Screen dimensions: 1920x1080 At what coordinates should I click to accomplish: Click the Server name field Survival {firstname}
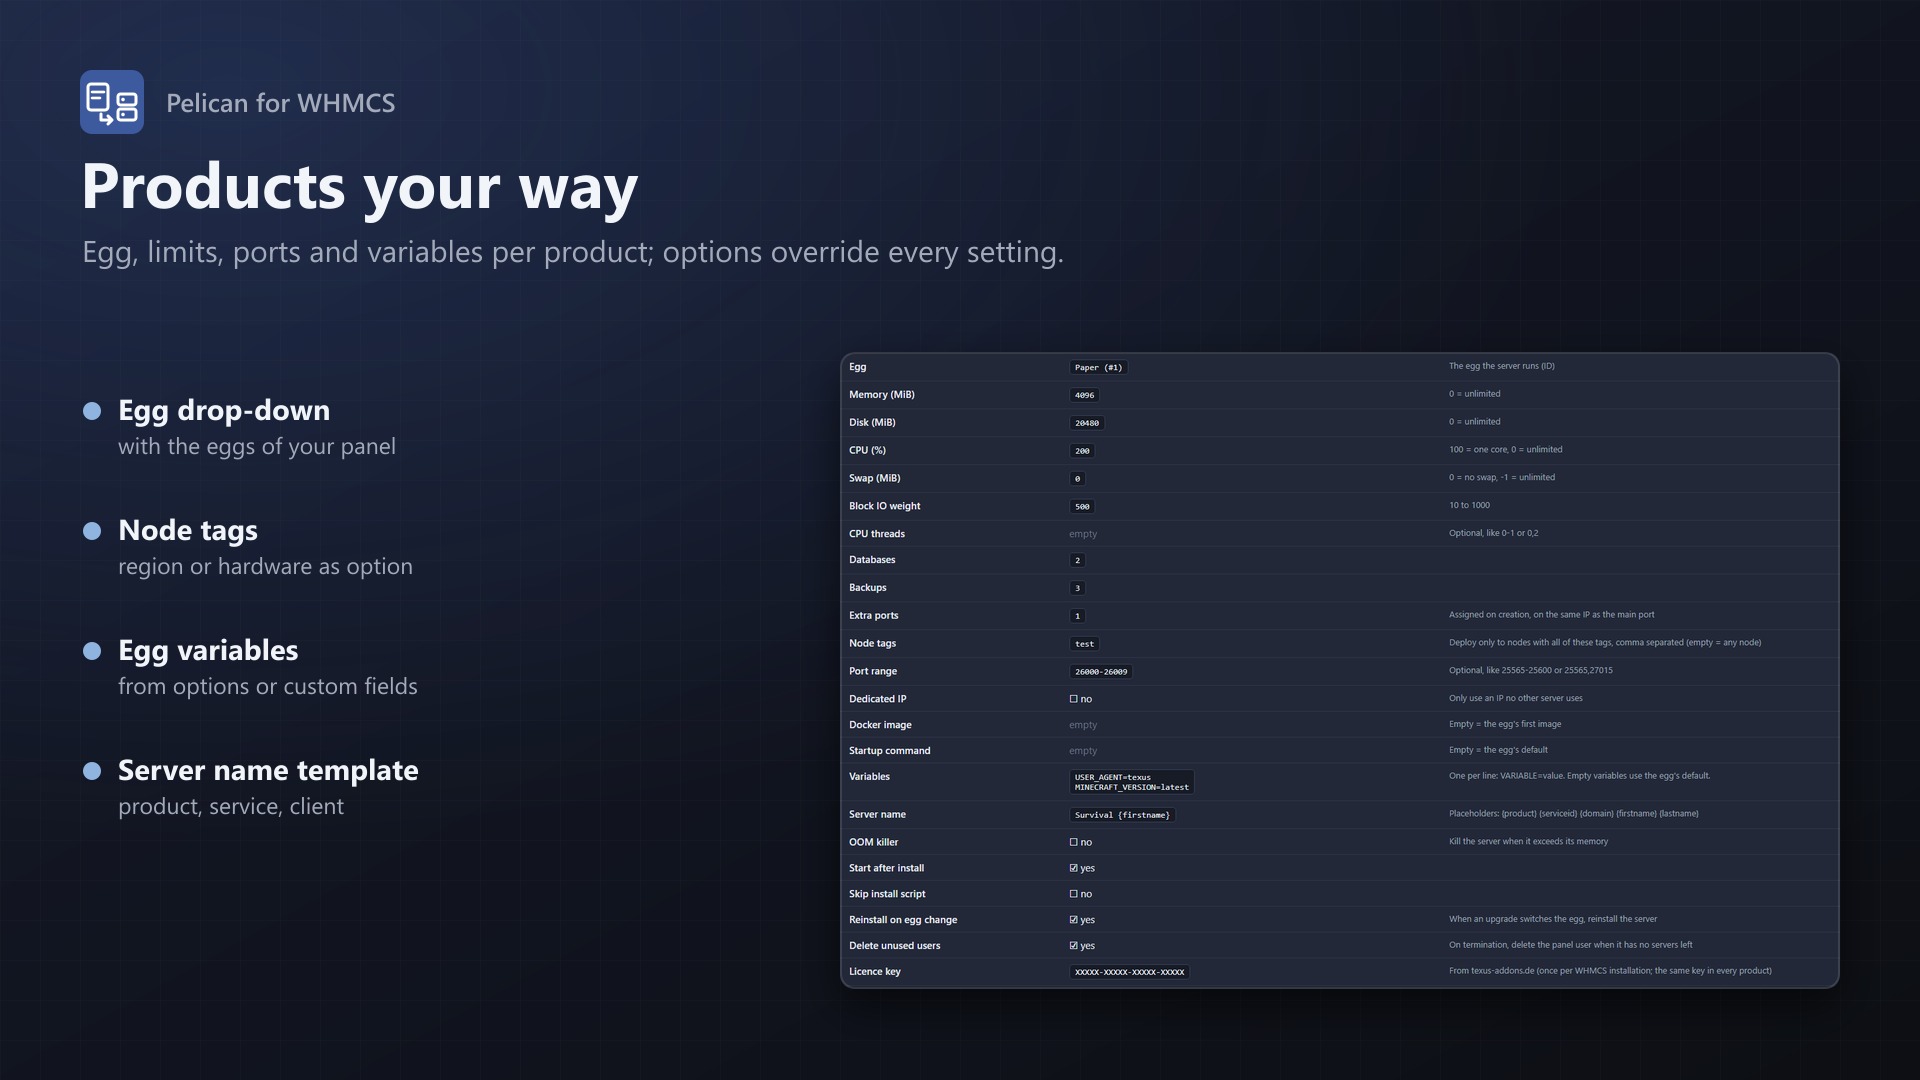point(1122,815)
